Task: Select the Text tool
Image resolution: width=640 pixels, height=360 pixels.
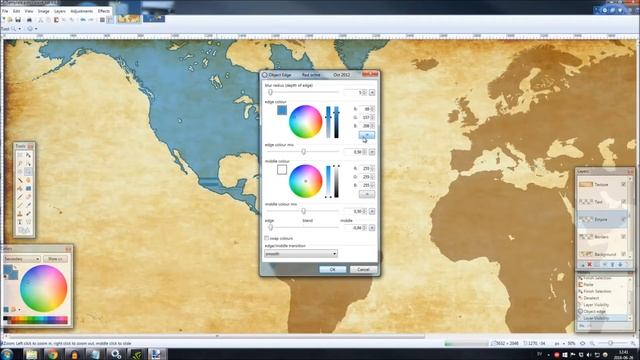Action: pyautogui.click(x=20, y=222)
